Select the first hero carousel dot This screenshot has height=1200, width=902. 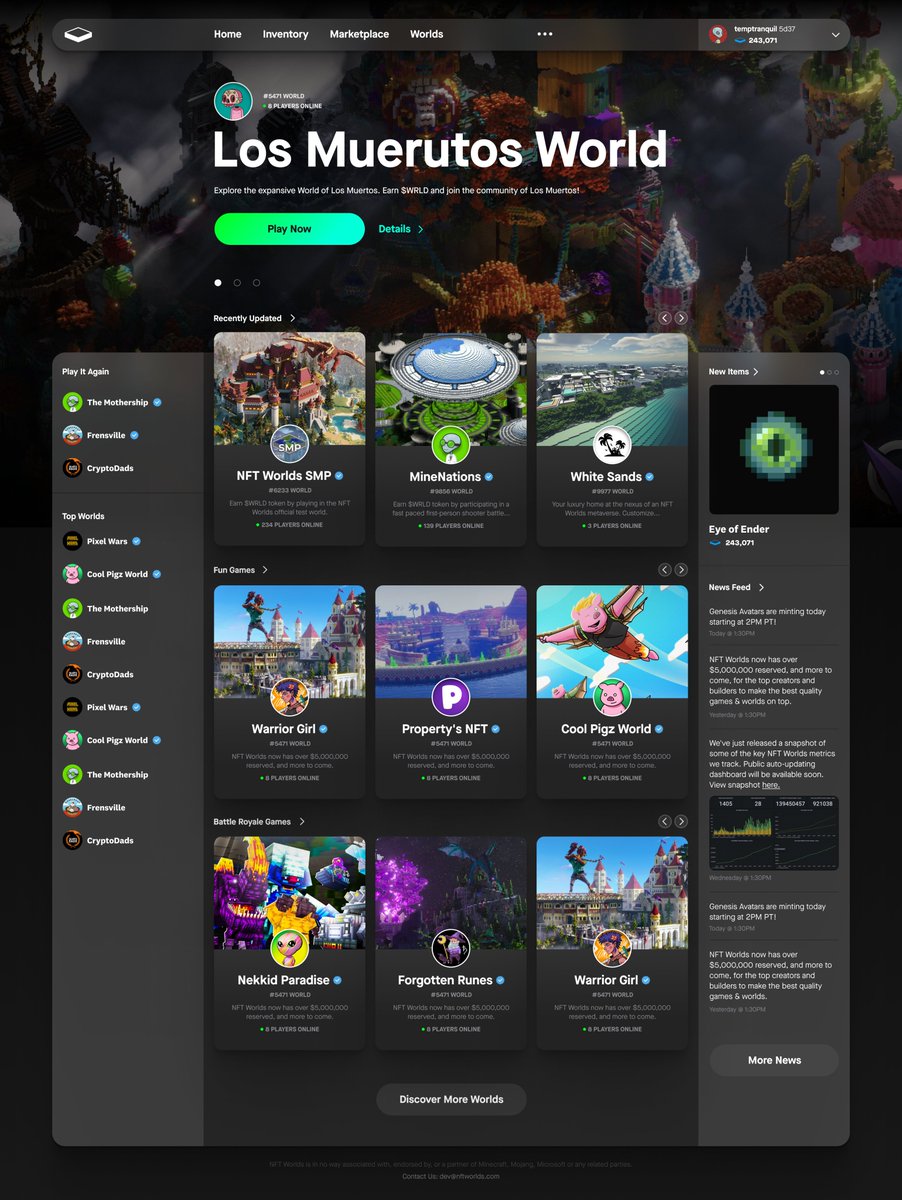pos(218,283)
